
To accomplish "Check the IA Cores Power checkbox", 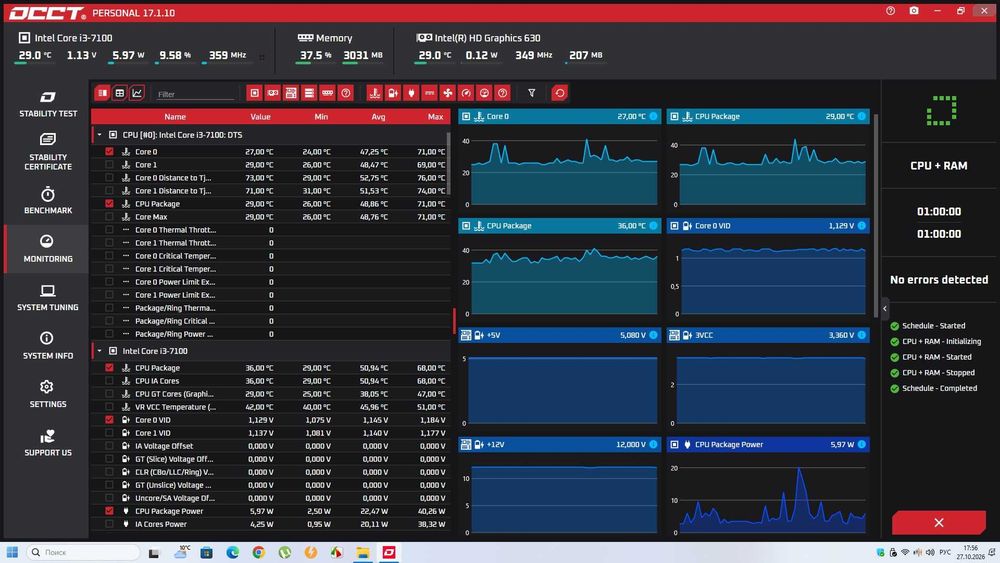I will point(109,524).
